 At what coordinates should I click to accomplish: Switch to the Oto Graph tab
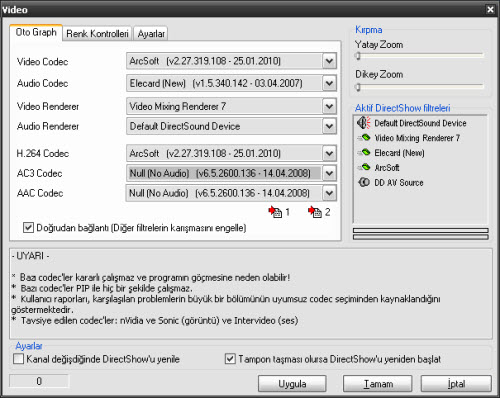36,32
